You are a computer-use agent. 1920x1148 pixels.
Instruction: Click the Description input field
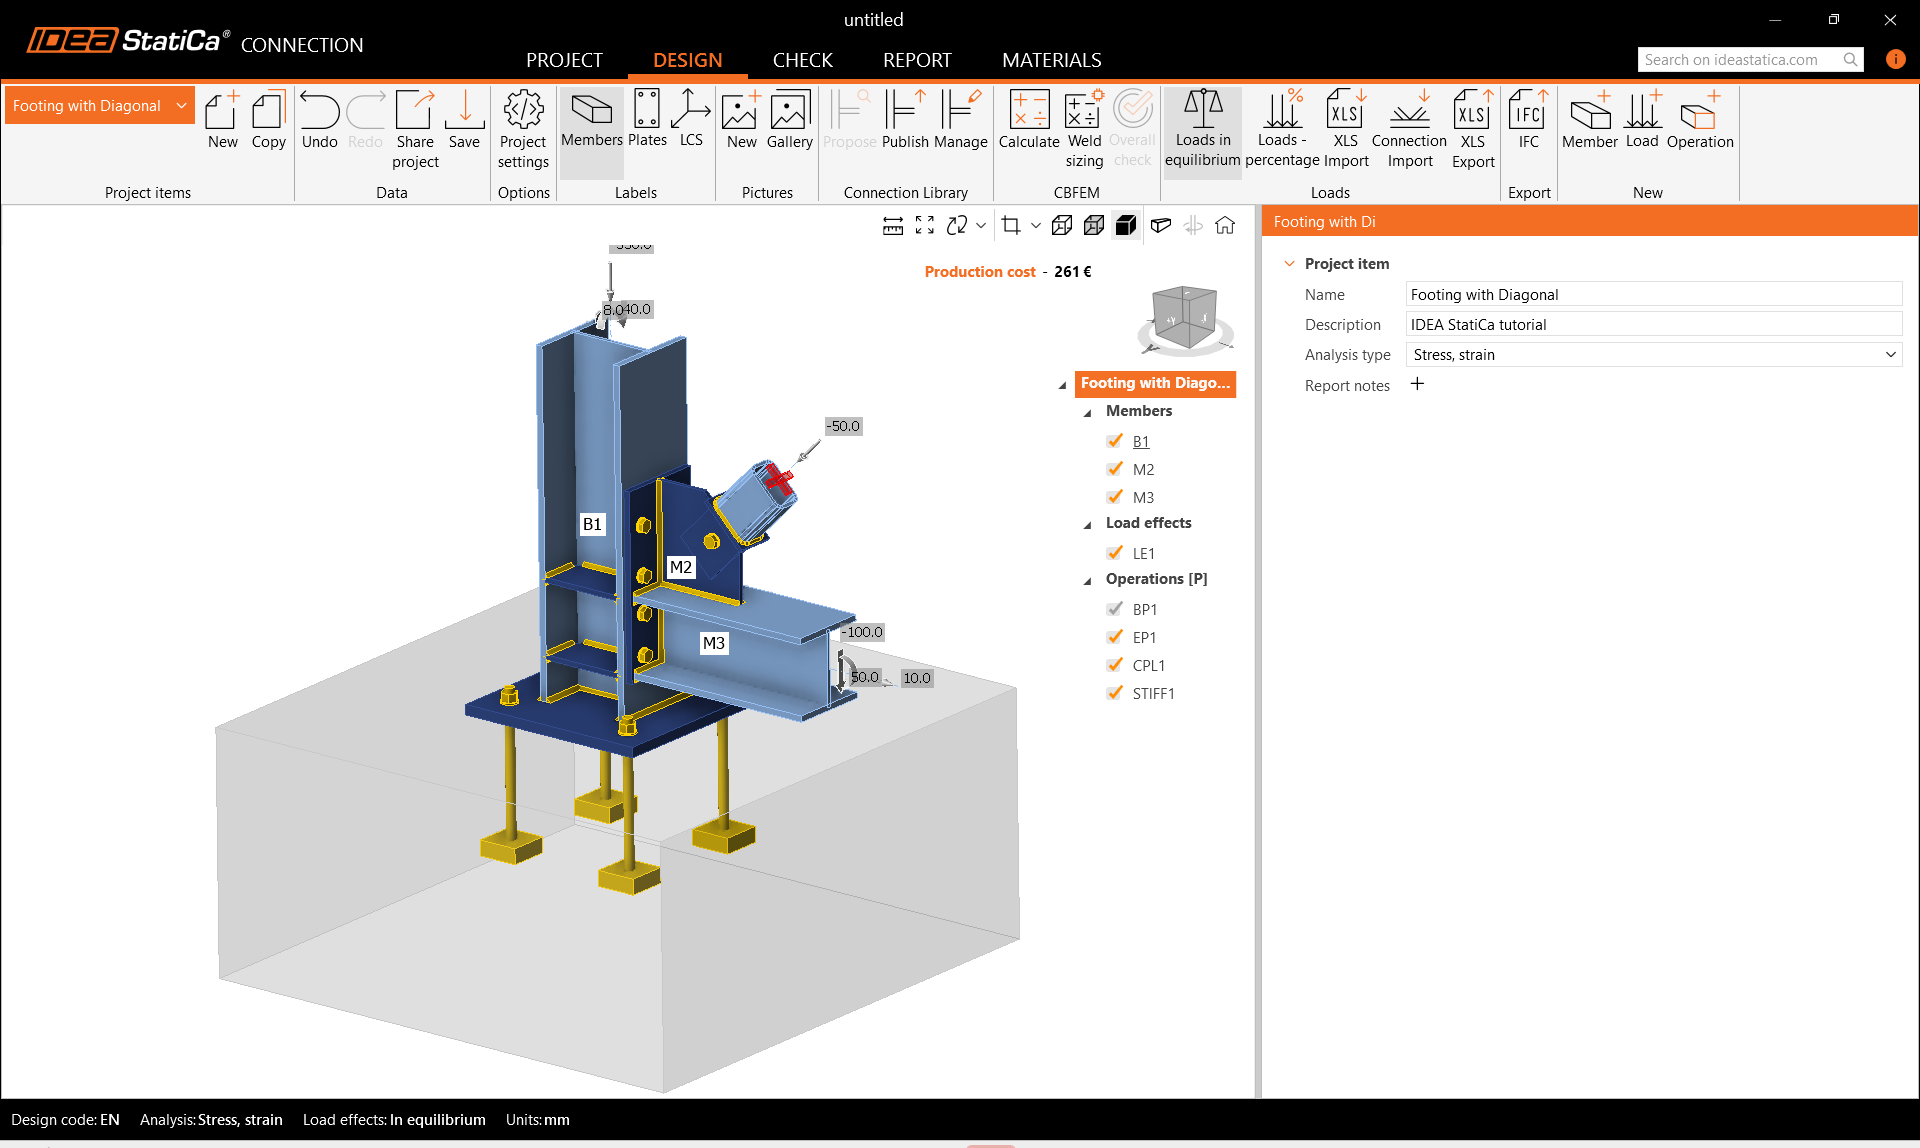1652,325
